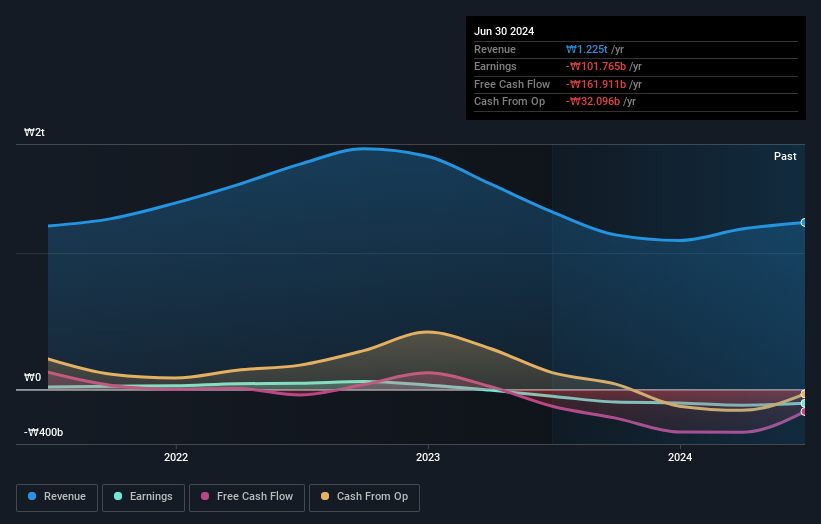Click the Cash From Op end marker
The width and height of the screenshot is (821, 524).
pyautogui.click(x=804, y=394)
